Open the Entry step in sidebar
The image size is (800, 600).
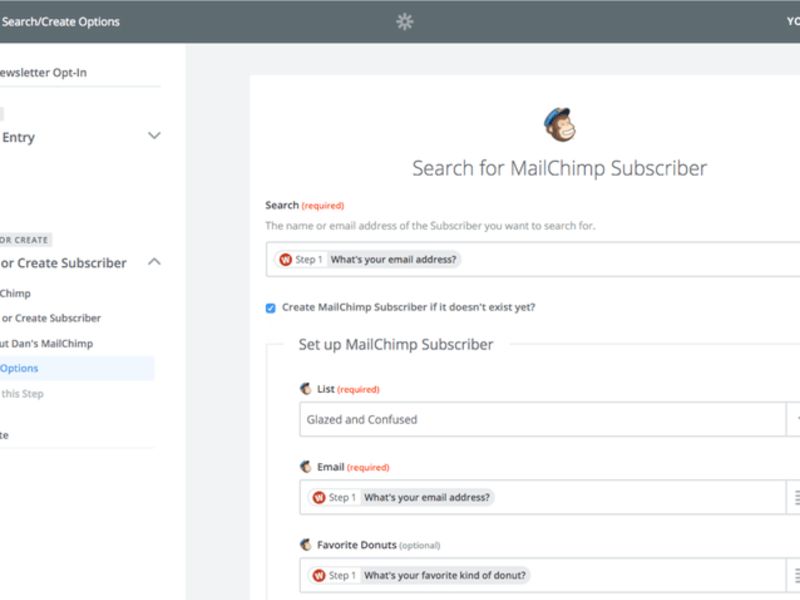pos(18,137)
